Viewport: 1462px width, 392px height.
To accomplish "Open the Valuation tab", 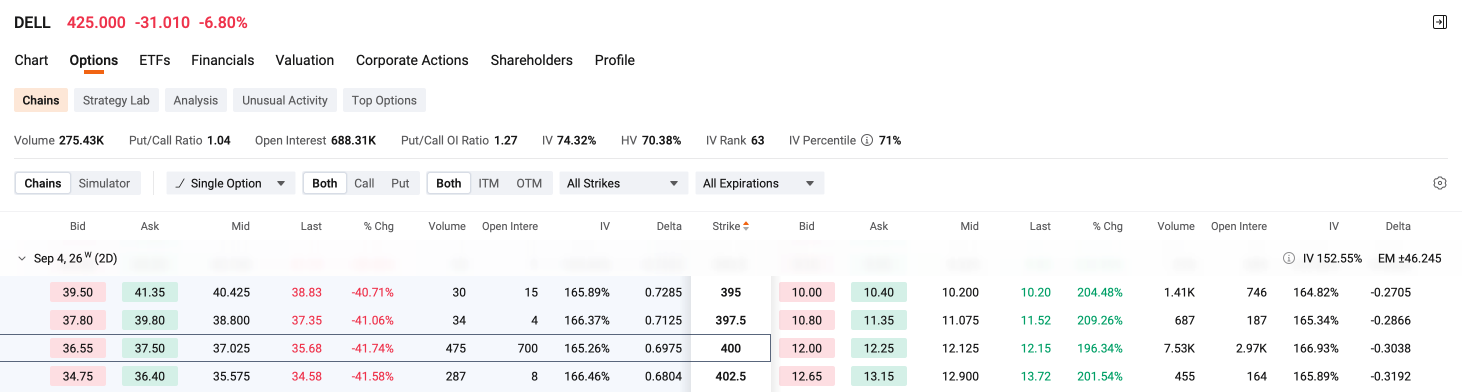I will (305, 60).
